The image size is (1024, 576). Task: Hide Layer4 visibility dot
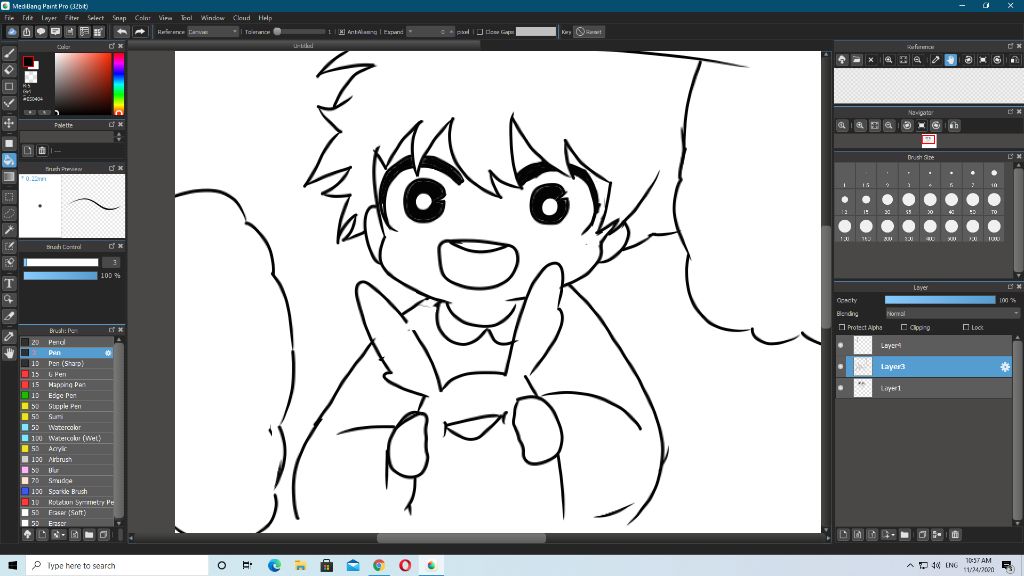click(840, 345)
